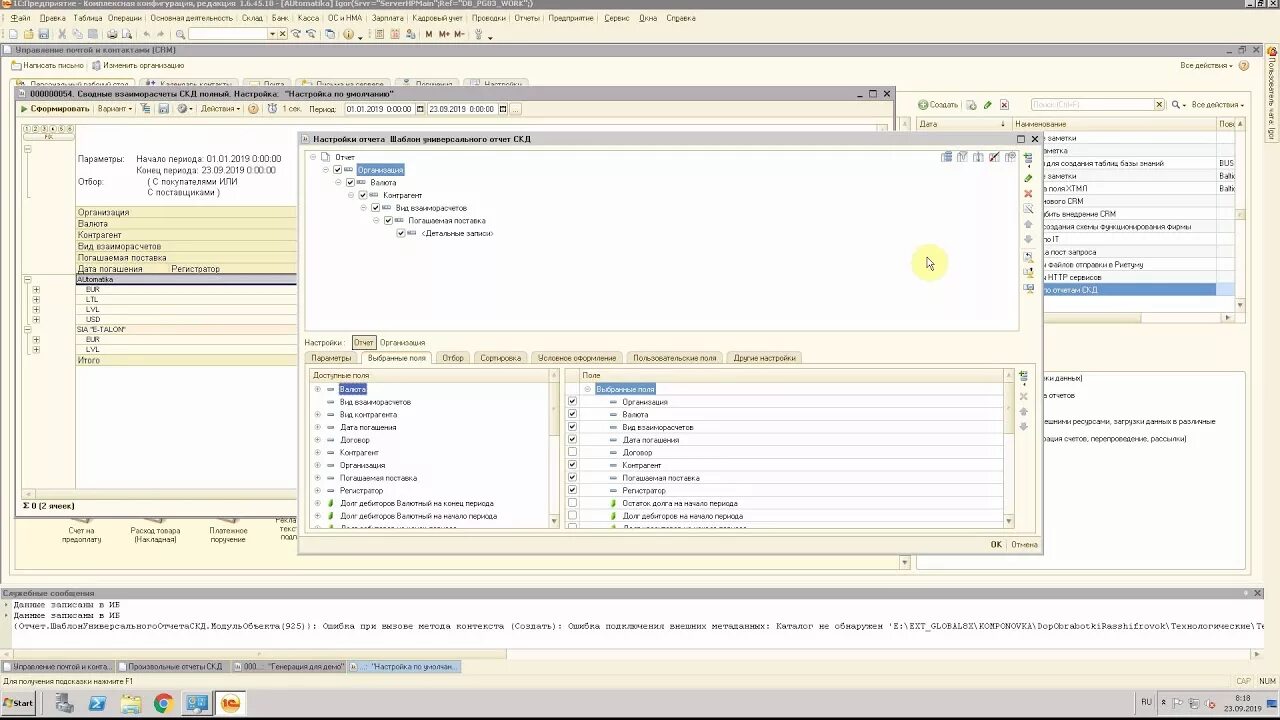Click the save diskette icon in main toolbar

(x=43, y=34)
